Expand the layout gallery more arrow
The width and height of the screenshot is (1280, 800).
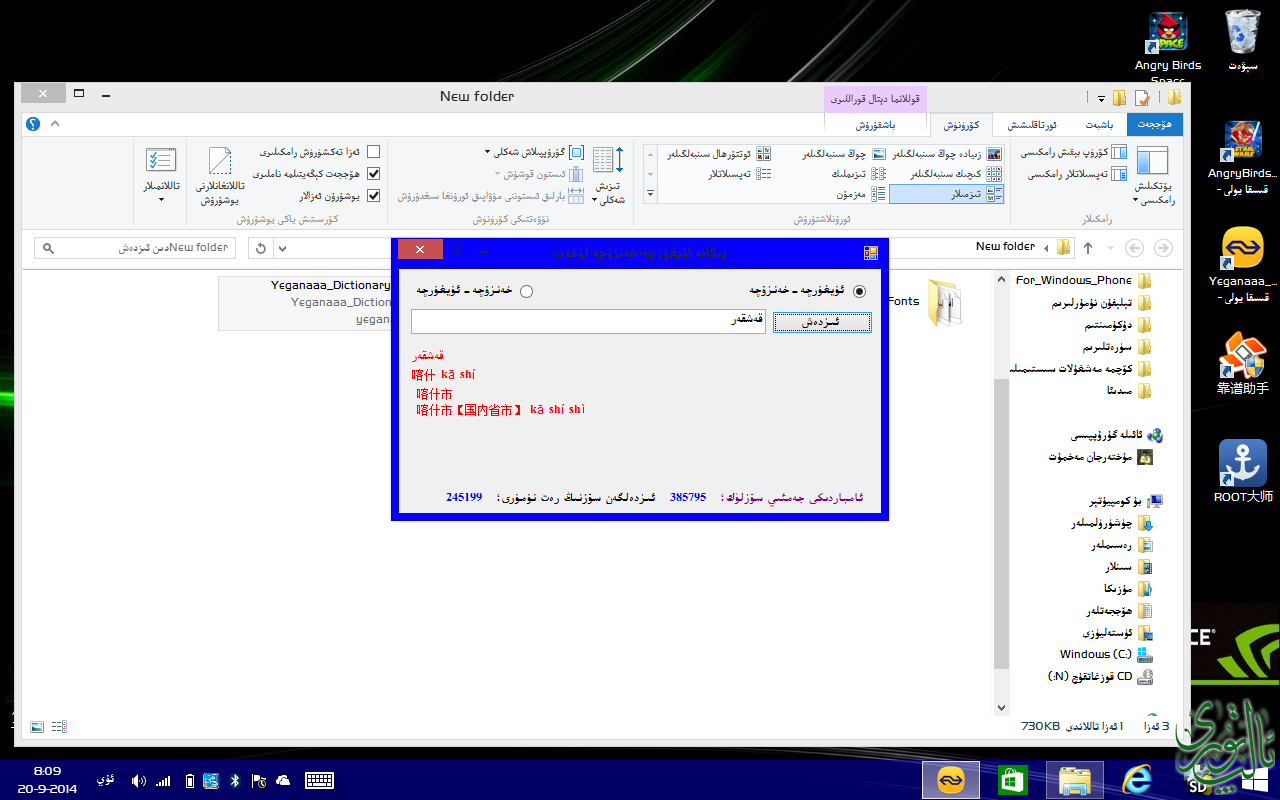pos(650,194)
